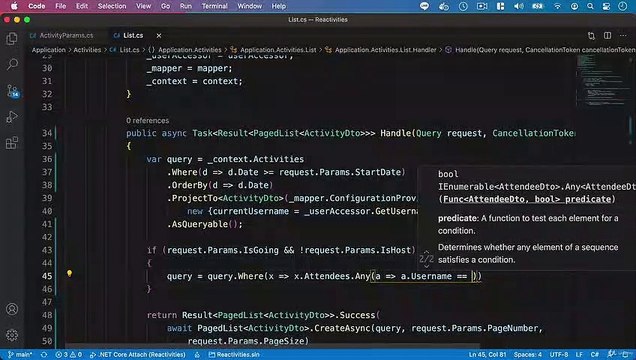The height and width of the screenshot is (360, 636).
Task: Click Reactivities.sln in status bar
Action: coord(234,355)
